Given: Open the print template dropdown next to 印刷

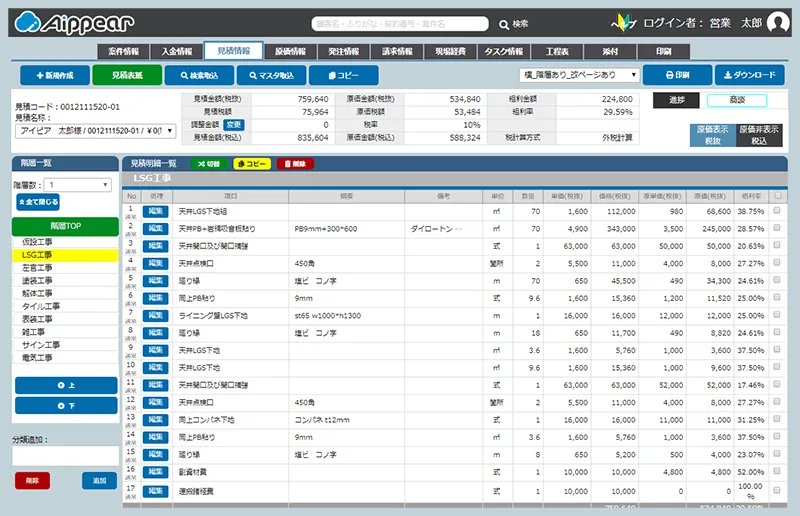Looking at the screenshot, I should tap(579, 75).
